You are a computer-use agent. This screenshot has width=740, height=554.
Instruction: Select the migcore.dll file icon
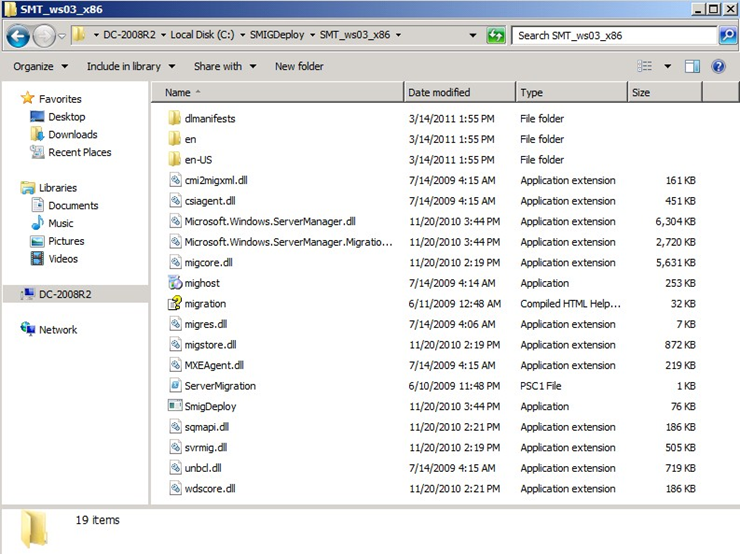click(x=175, y=262)
